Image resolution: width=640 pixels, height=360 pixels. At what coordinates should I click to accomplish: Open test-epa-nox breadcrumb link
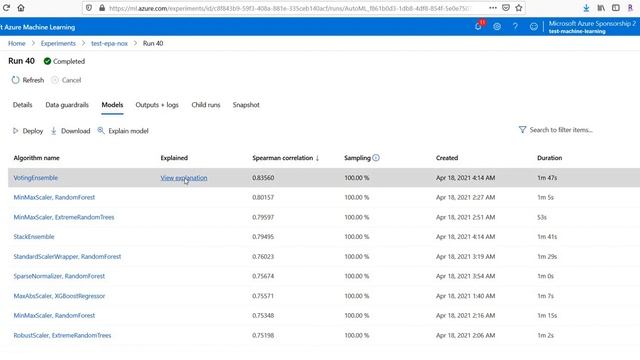109,43
